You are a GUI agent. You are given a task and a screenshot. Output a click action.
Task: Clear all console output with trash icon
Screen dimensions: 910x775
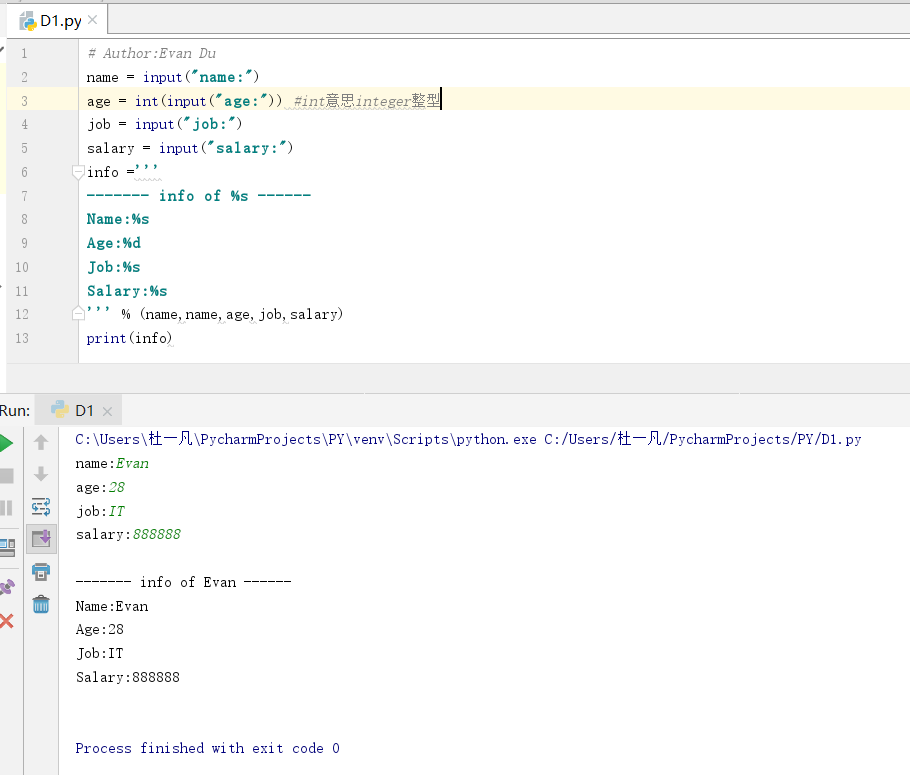(41, 604)
